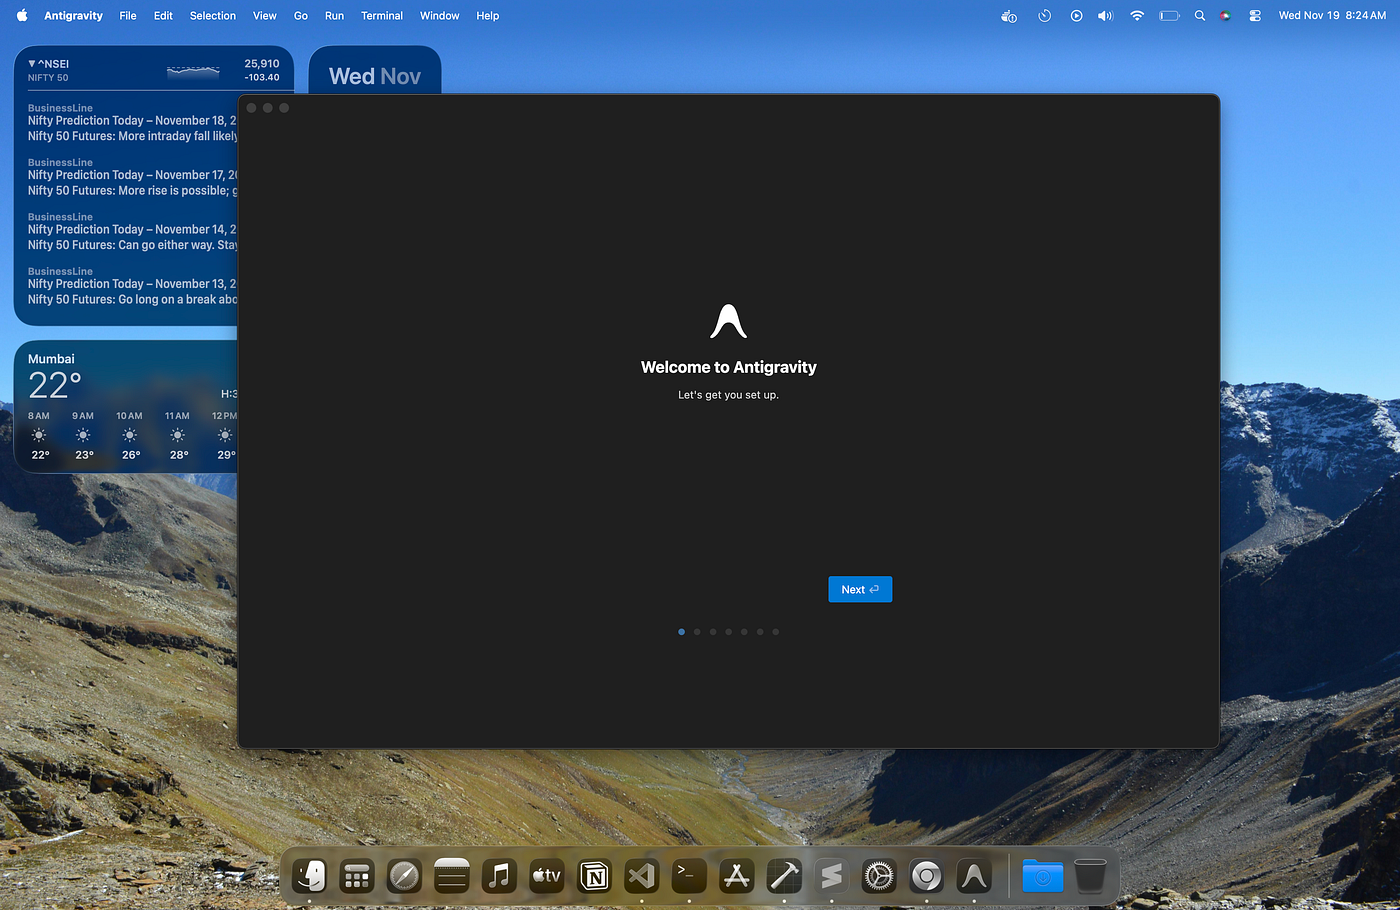This screenshot has height=910, width=1400.
Task: Open Control Center toggles icon
Action: pyautogui.click(x=1255, y=16)
